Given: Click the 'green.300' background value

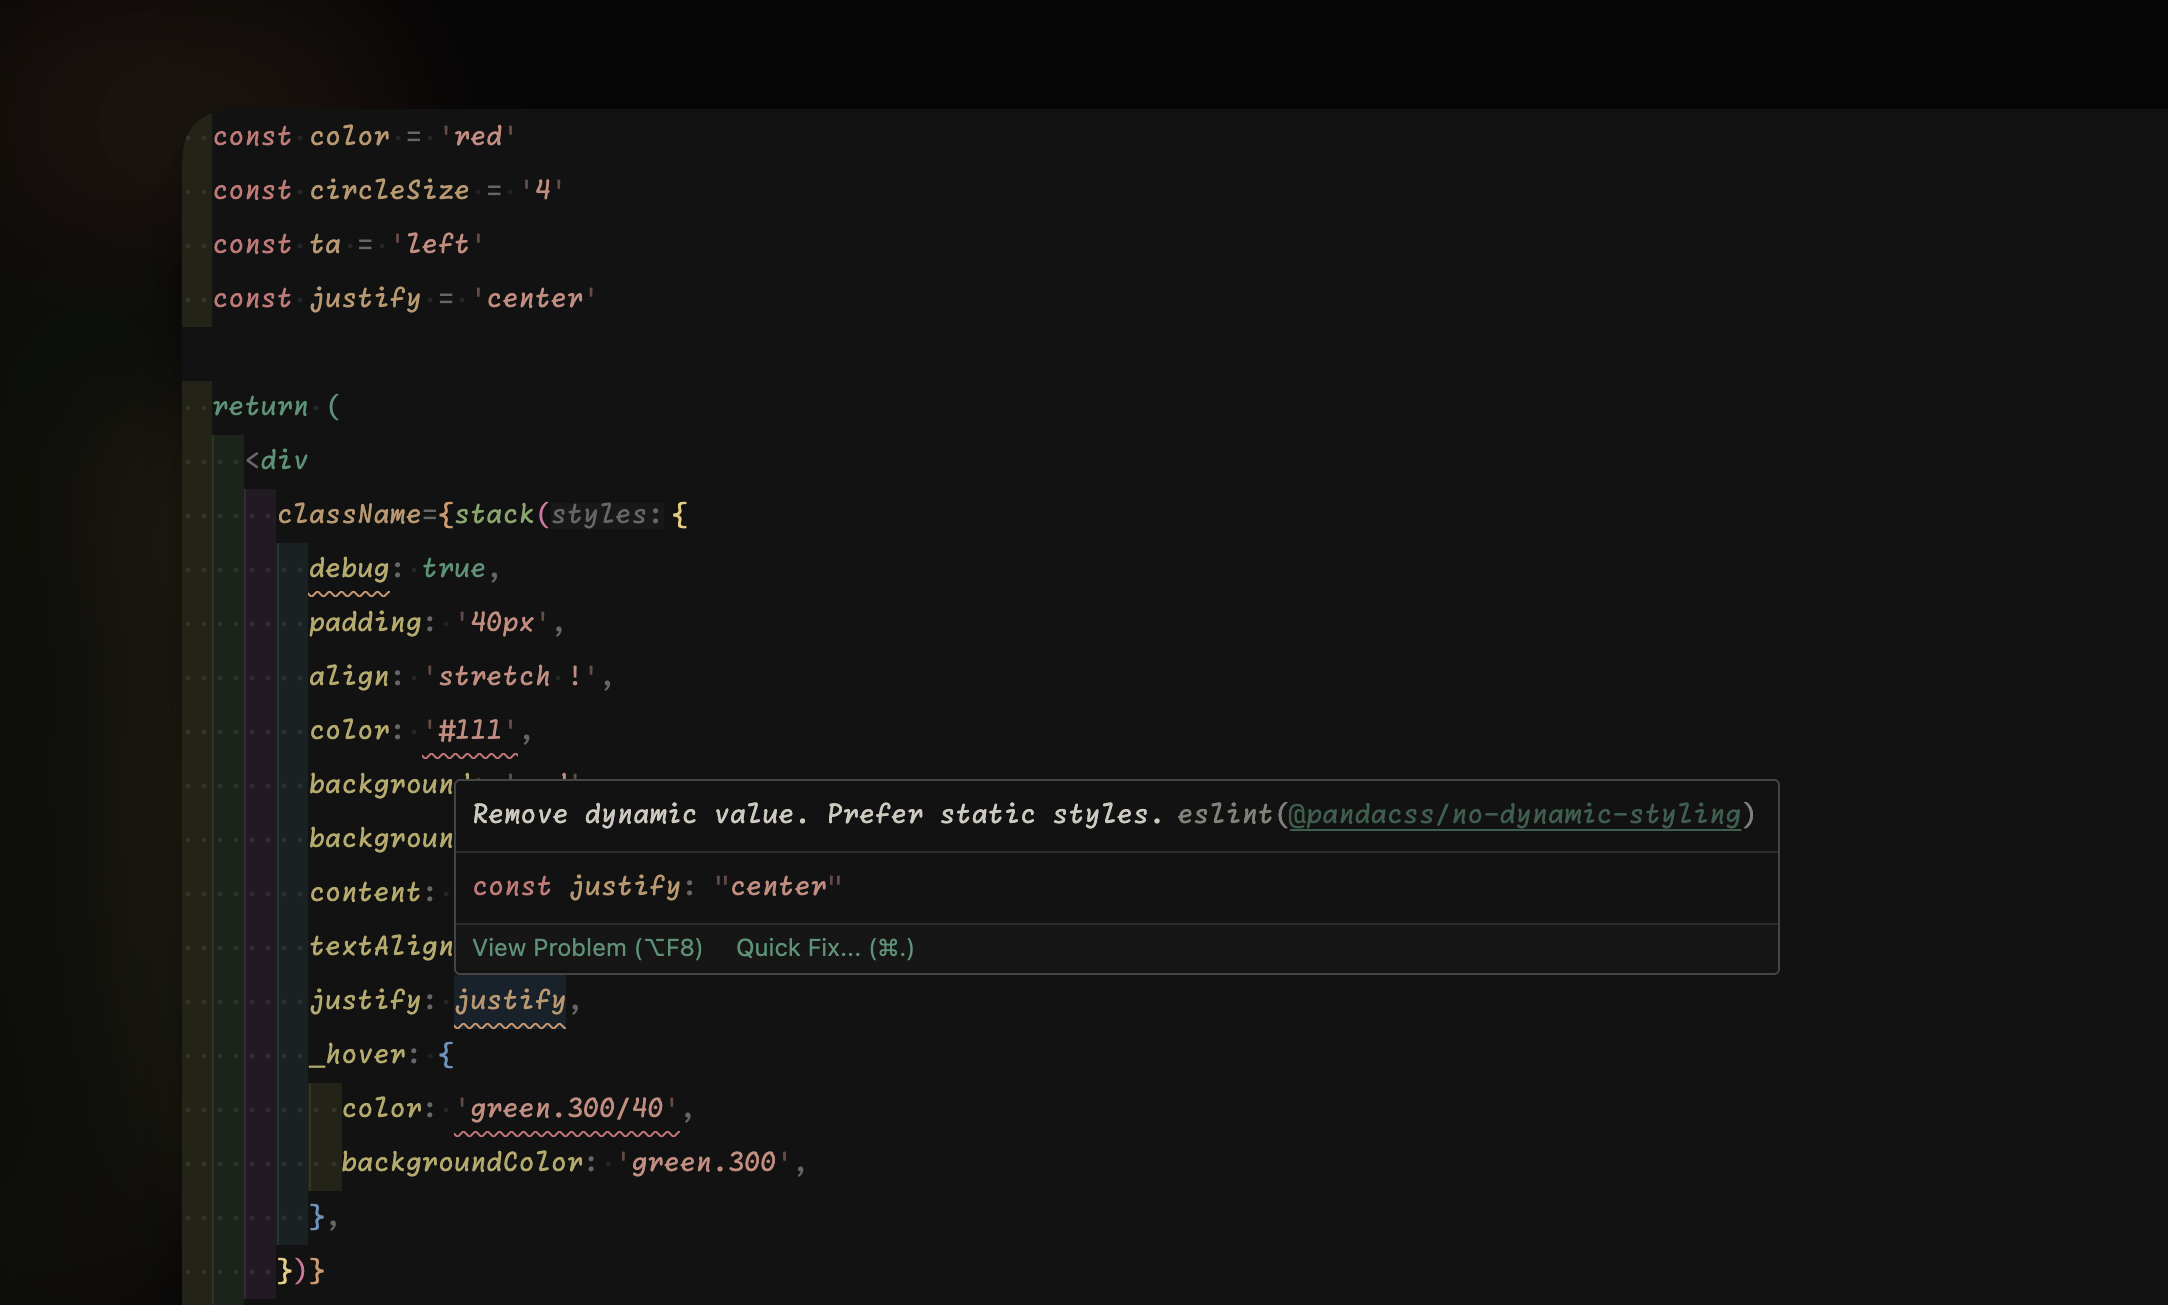Looking at the screenshot, I should pyautogui.click(x=704, y=1162).
